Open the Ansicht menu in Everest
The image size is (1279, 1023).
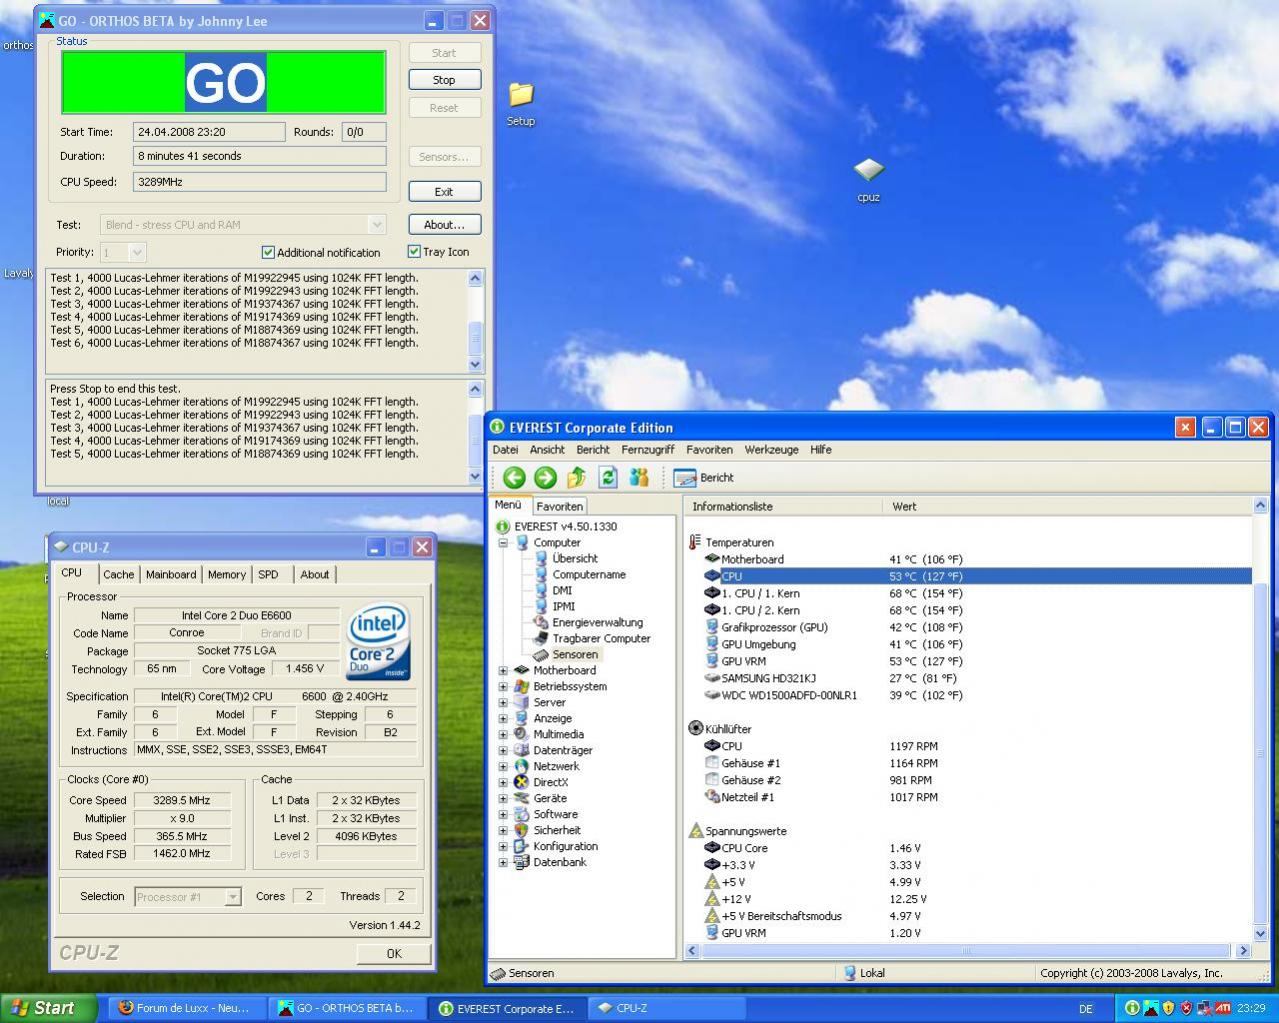click(x=547, y=450)
